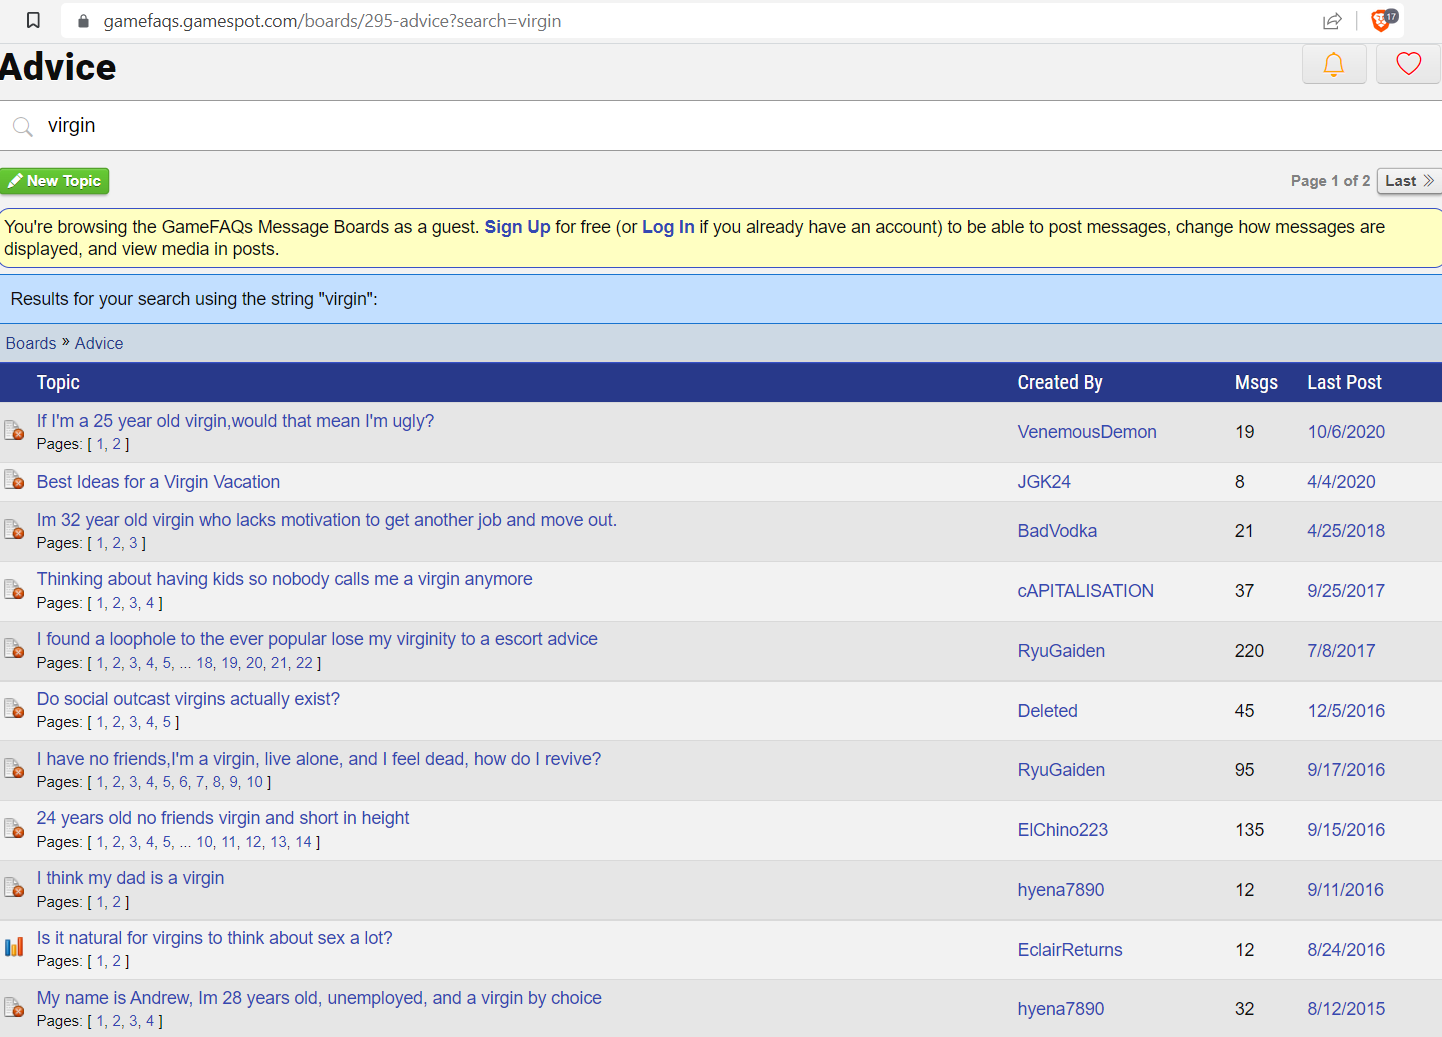Open BadVodka user profile
1442x1037 pixels.
(1057, 531)
